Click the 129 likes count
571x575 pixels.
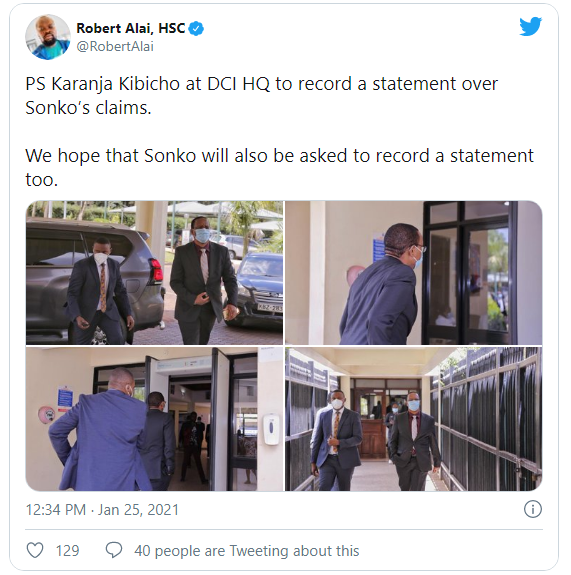(67, 551)
